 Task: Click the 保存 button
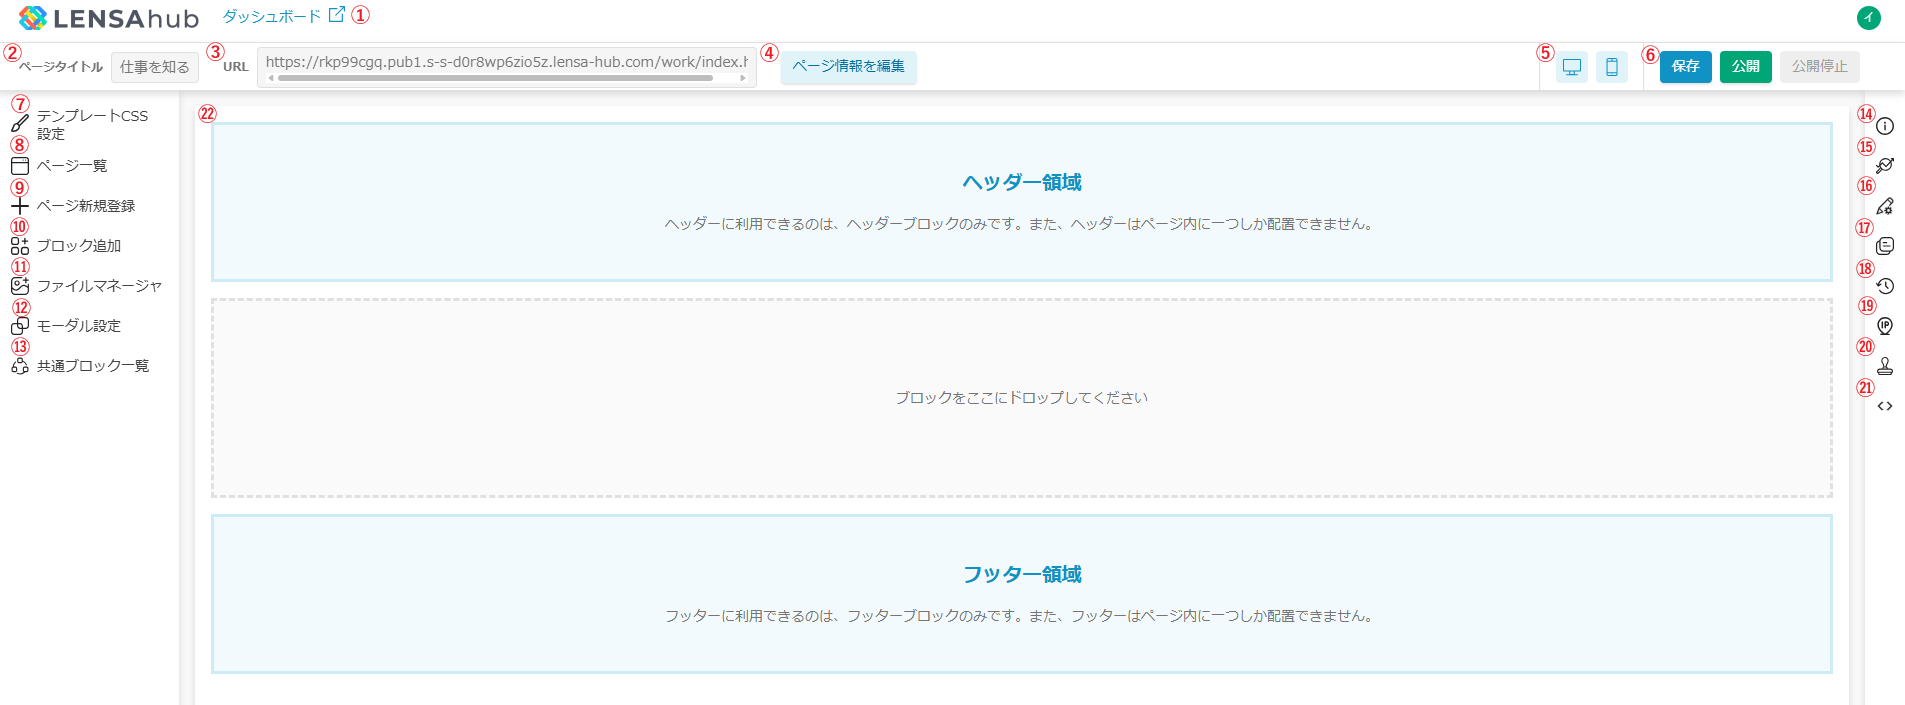tap(1686, 67)
